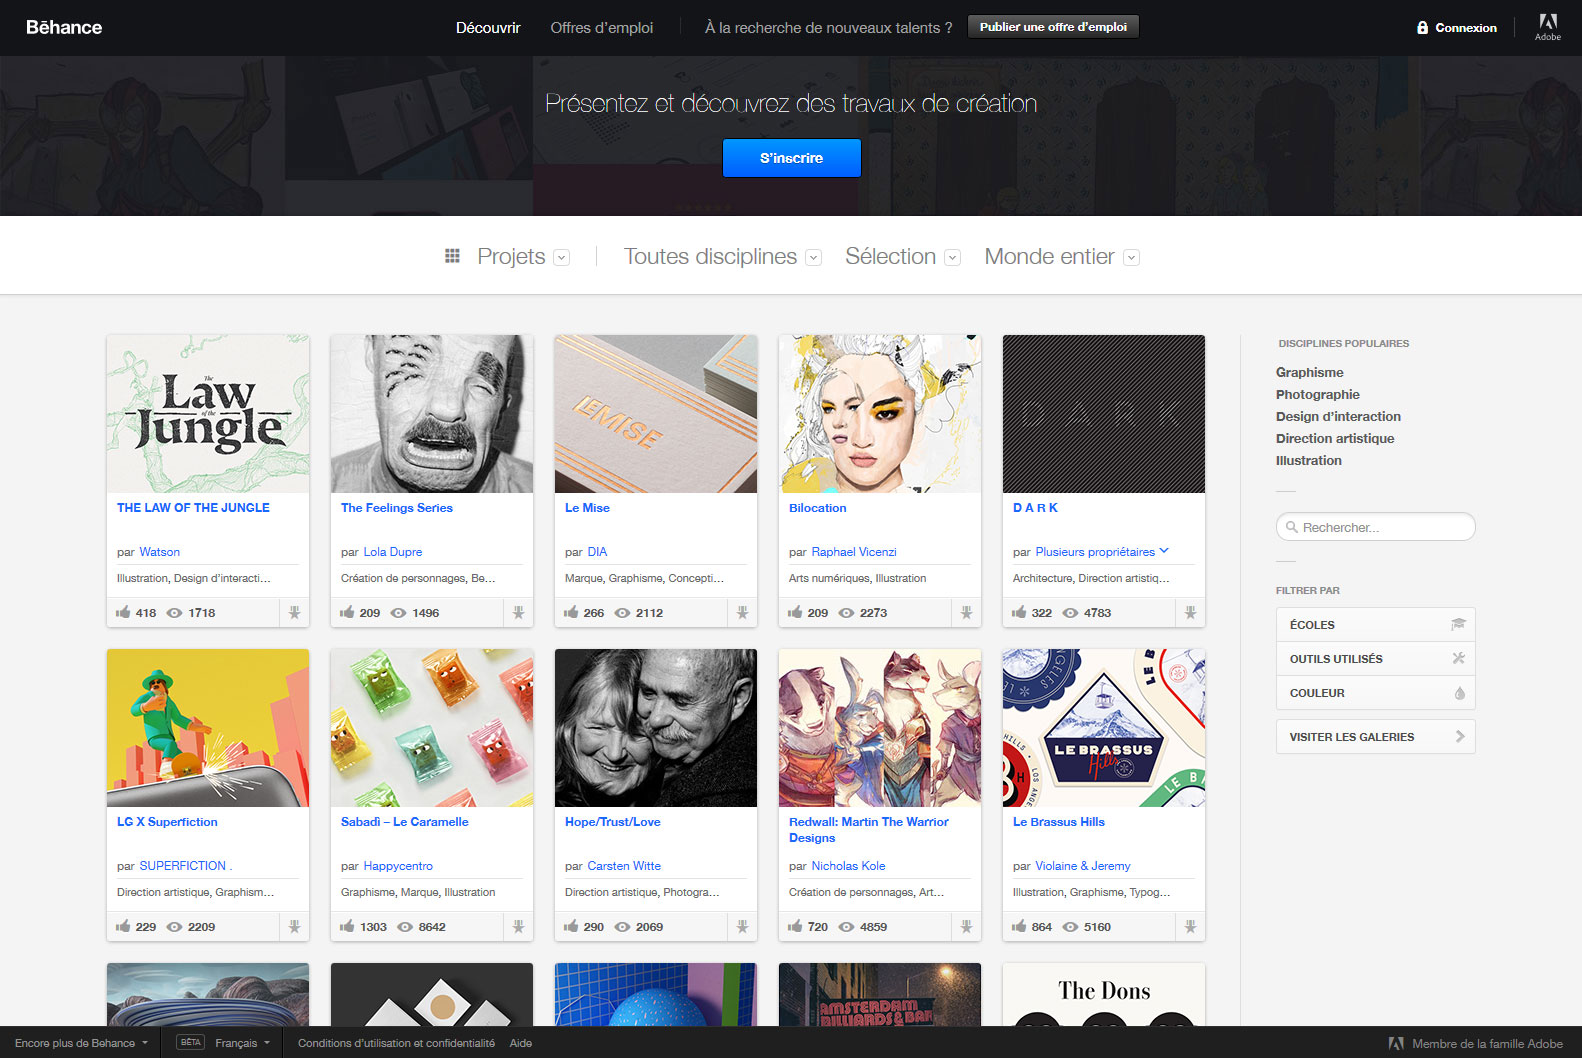Click the Behance logo
This screenshot has height=1058, width=1582.
click(64, 27)
